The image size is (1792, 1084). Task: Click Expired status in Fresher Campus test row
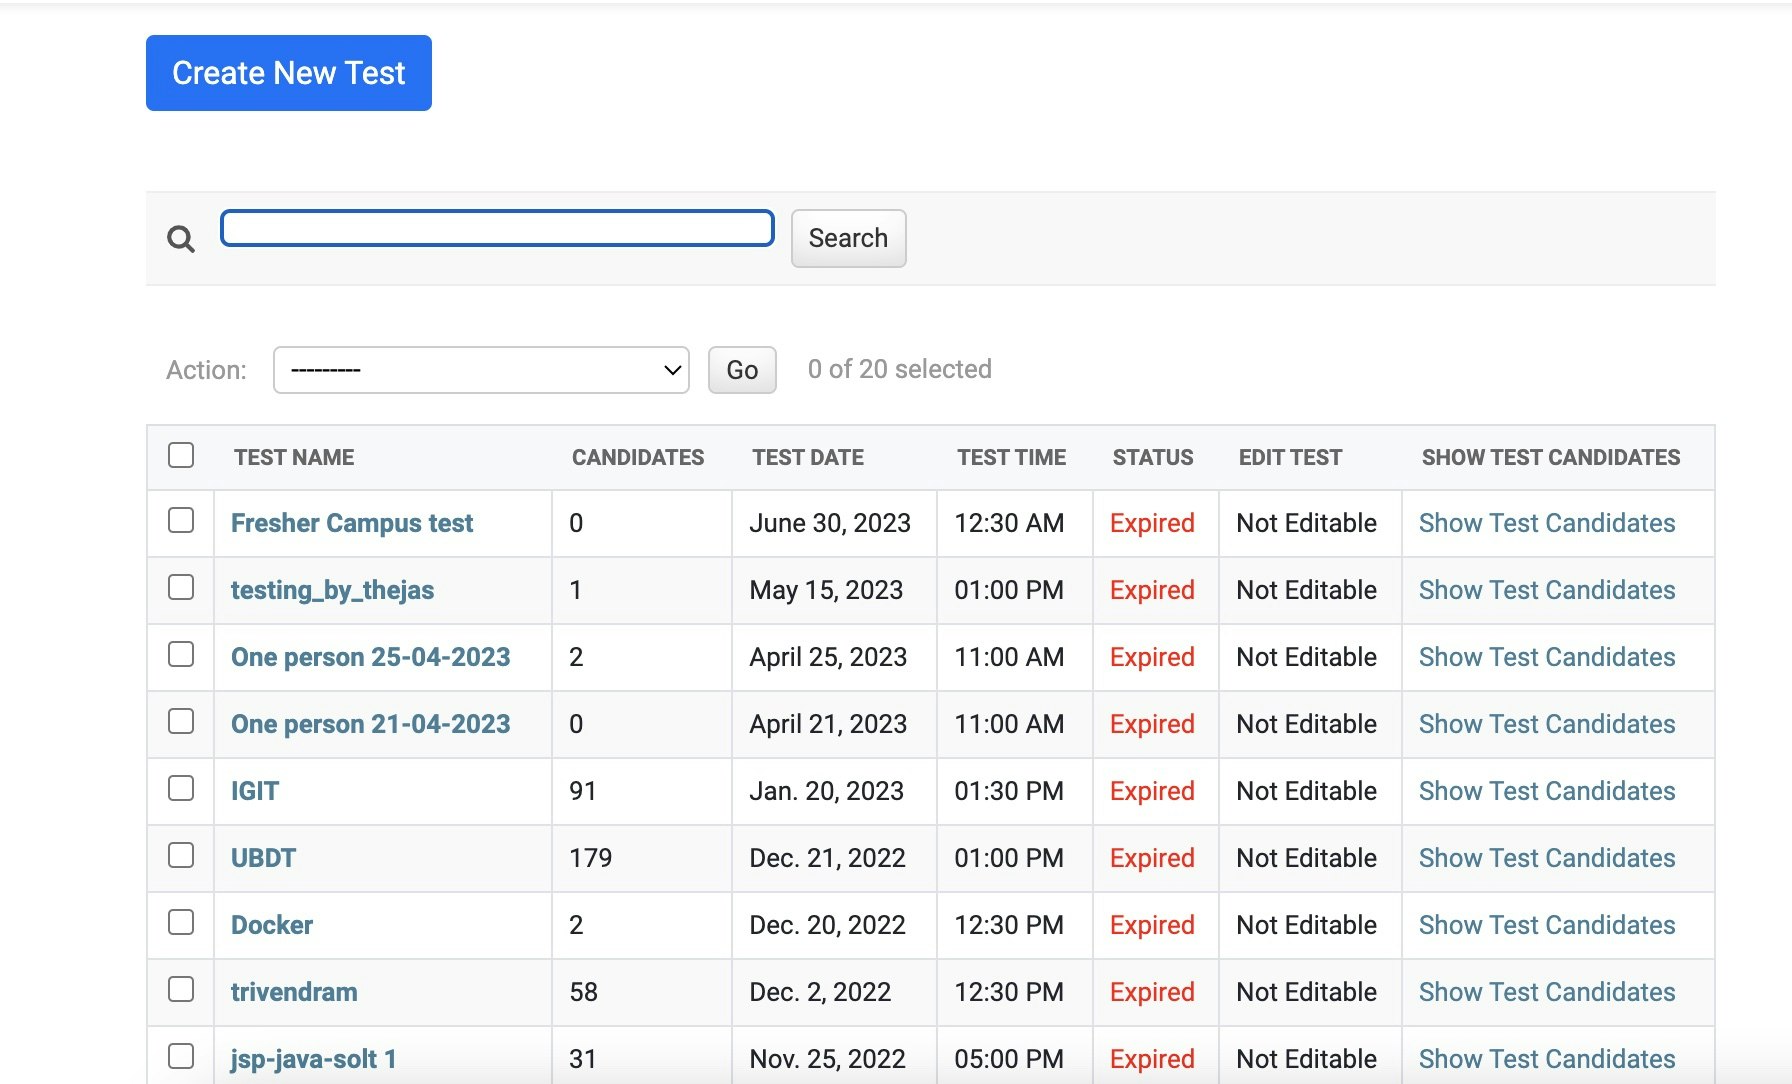1152,523
